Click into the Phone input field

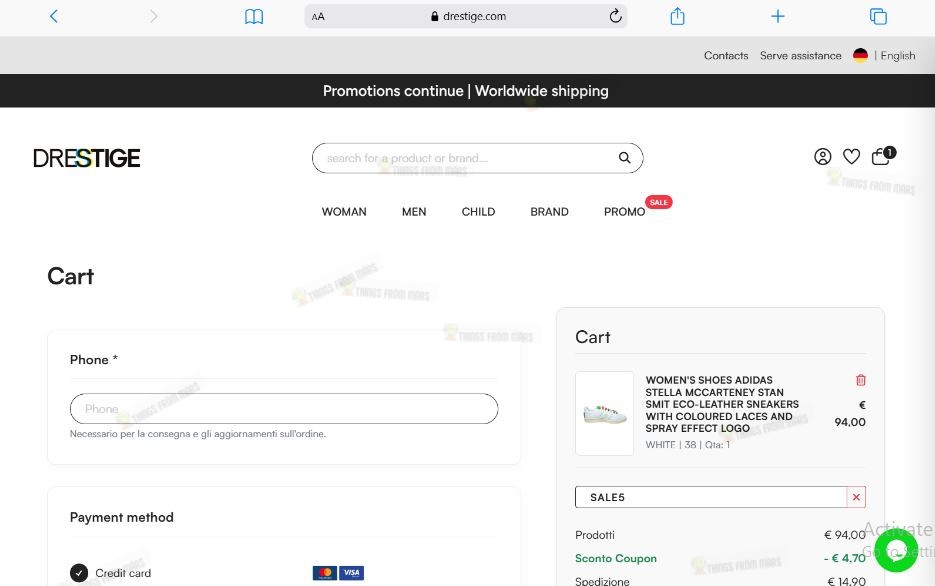[x=284, y=409]
